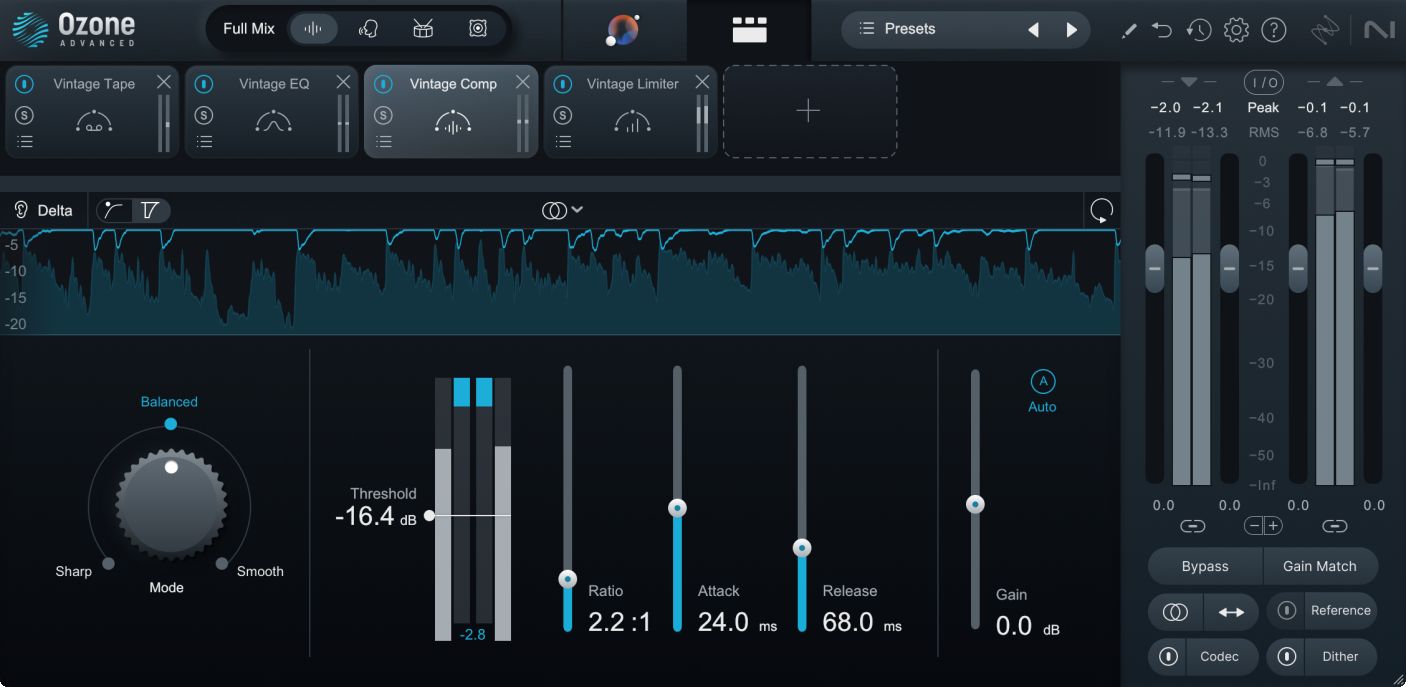The width and height of the screenshot is (1406, 687).
Task: Open the Presets list
Action: point(909,29)
